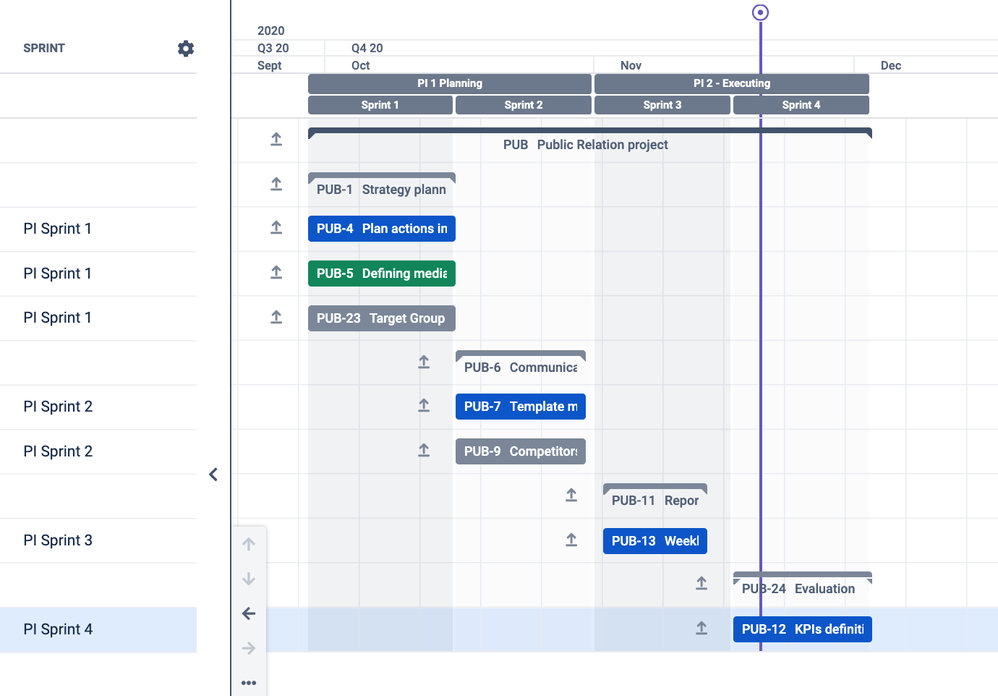Click outdent icon beside PUB-6 bar
The height and width of the screenshot is (696, 998).
424,362
